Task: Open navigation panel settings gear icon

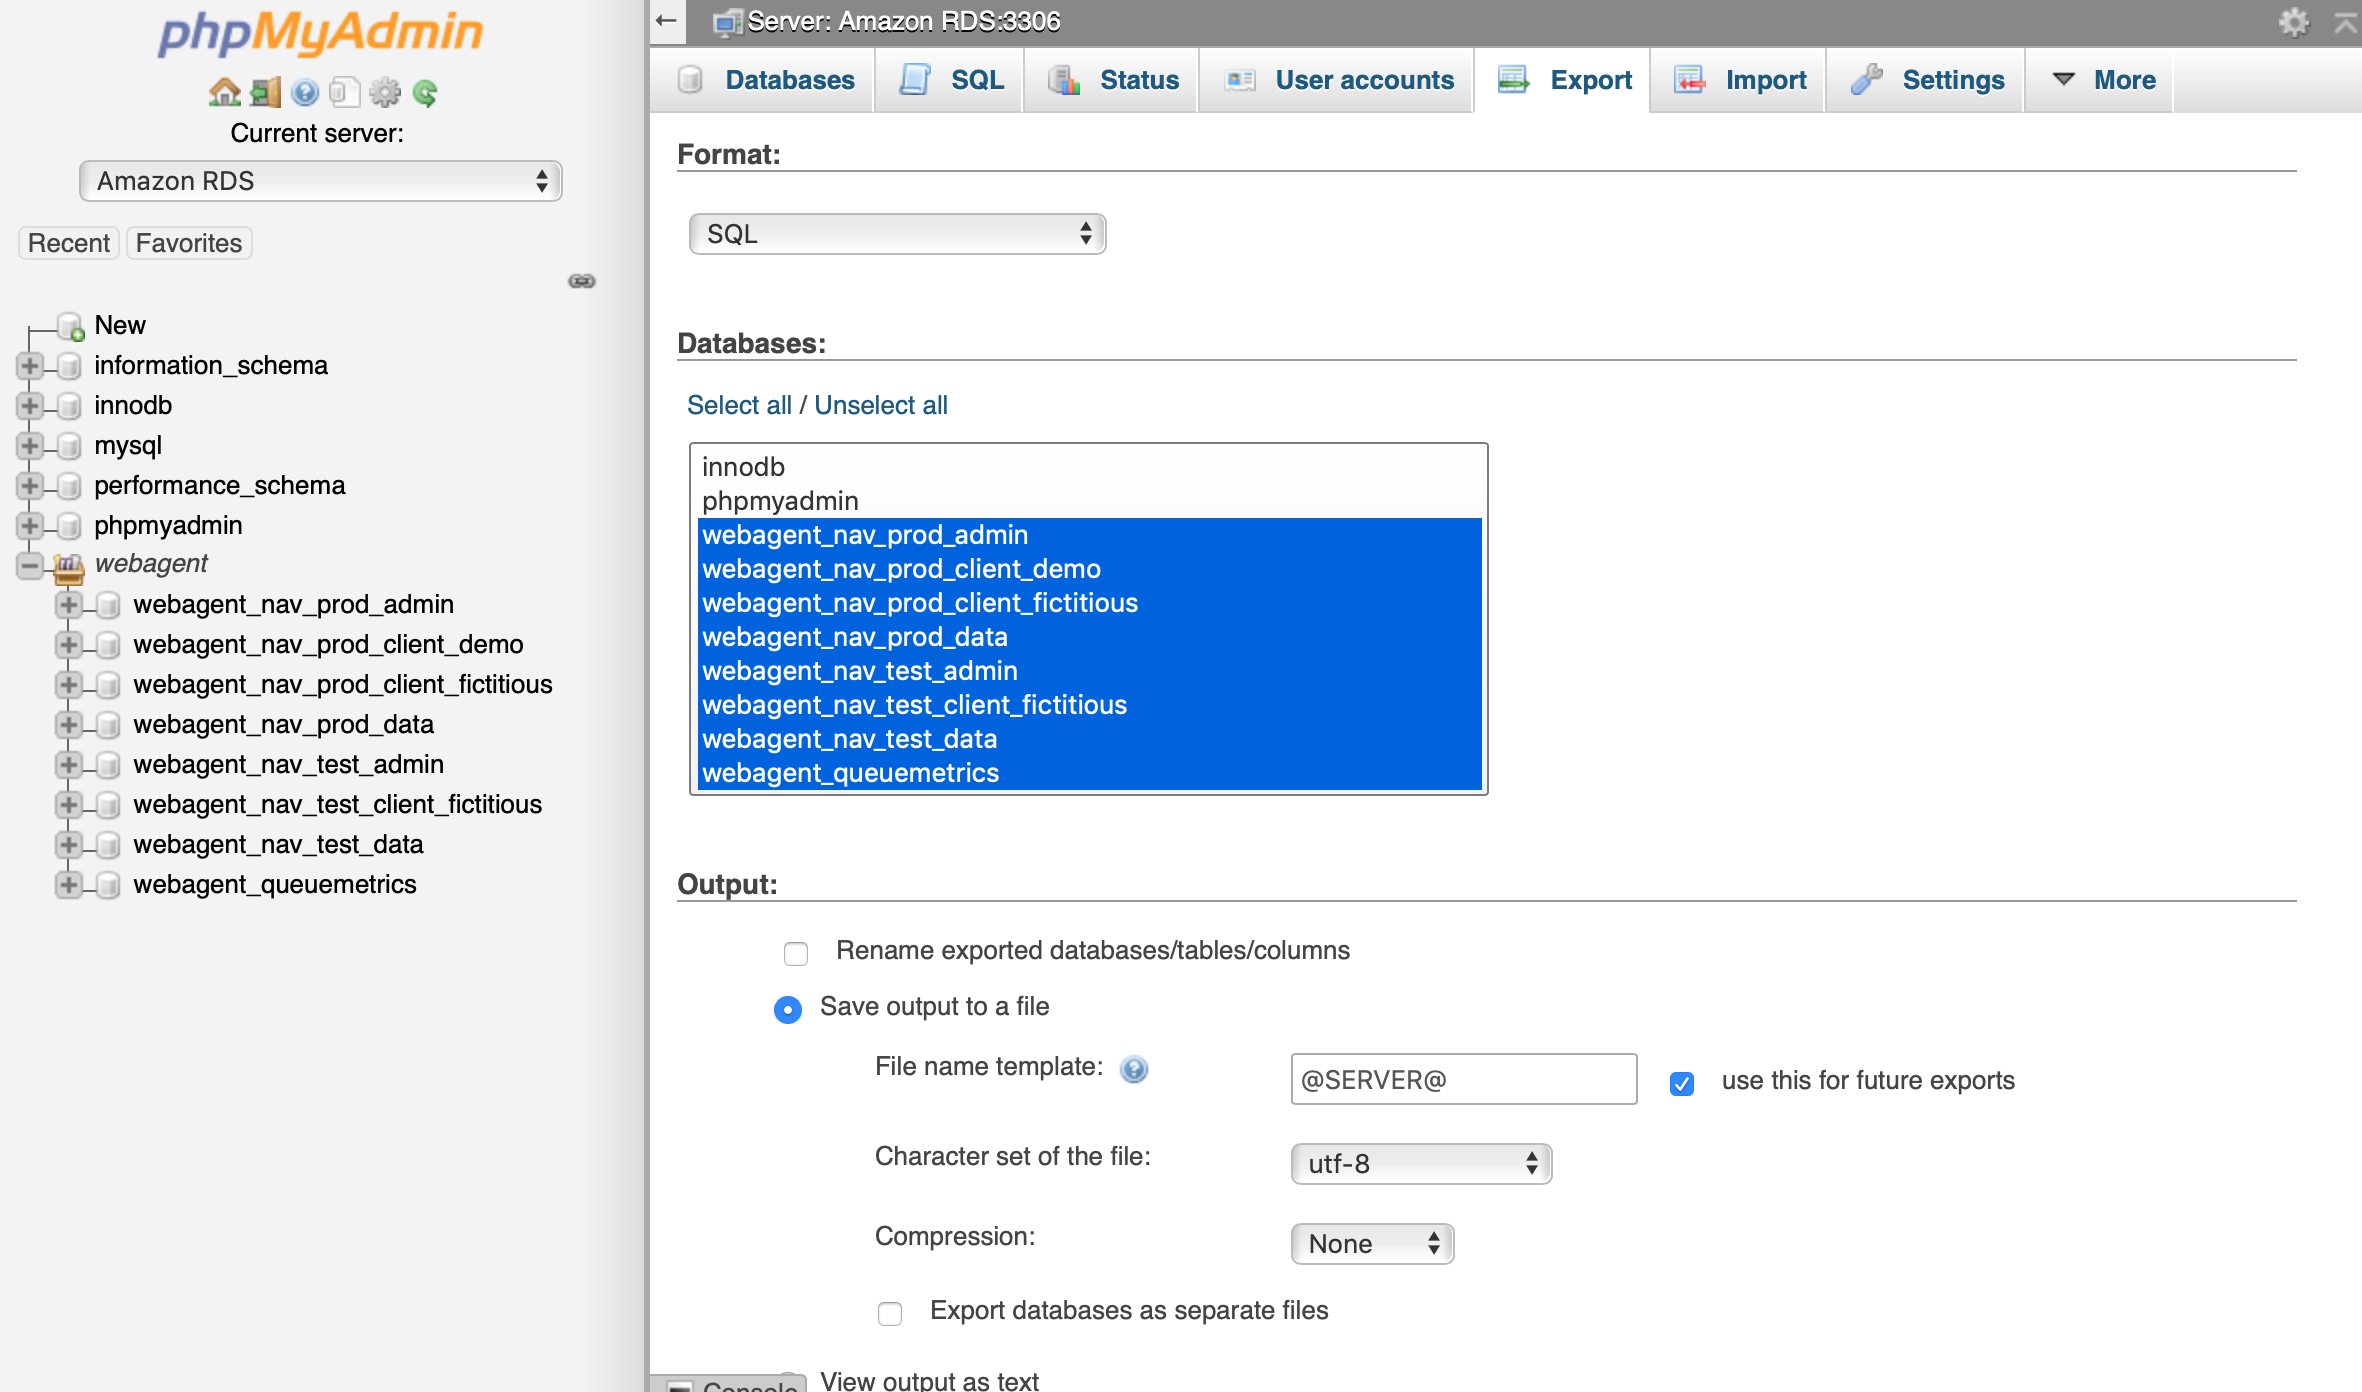Action: [385, 93]
